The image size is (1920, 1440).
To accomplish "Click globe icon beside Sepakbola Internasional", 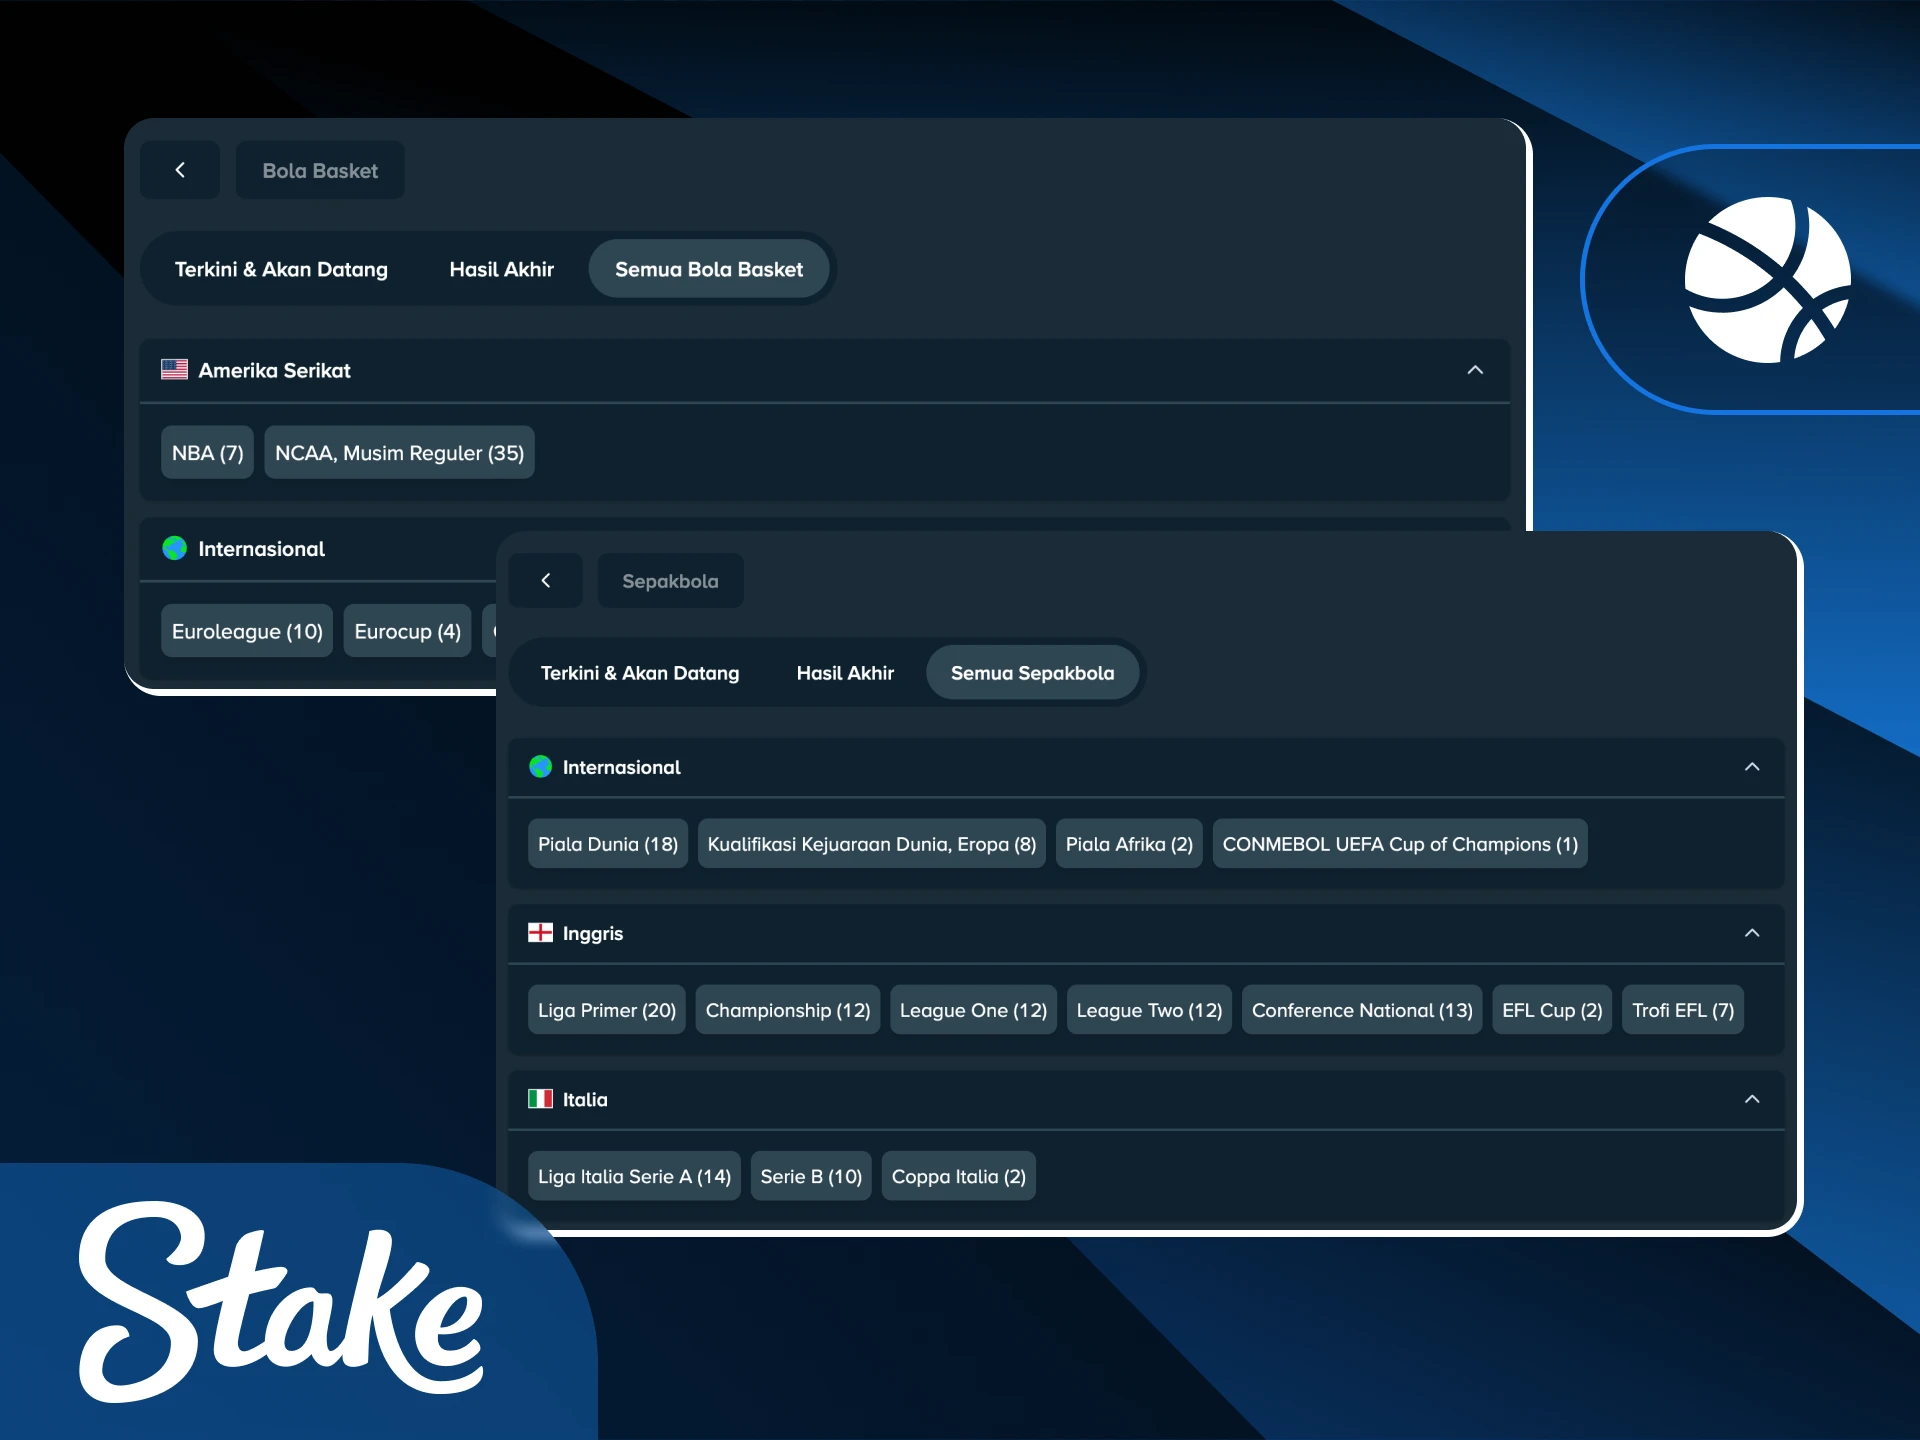I will point(540,767).
